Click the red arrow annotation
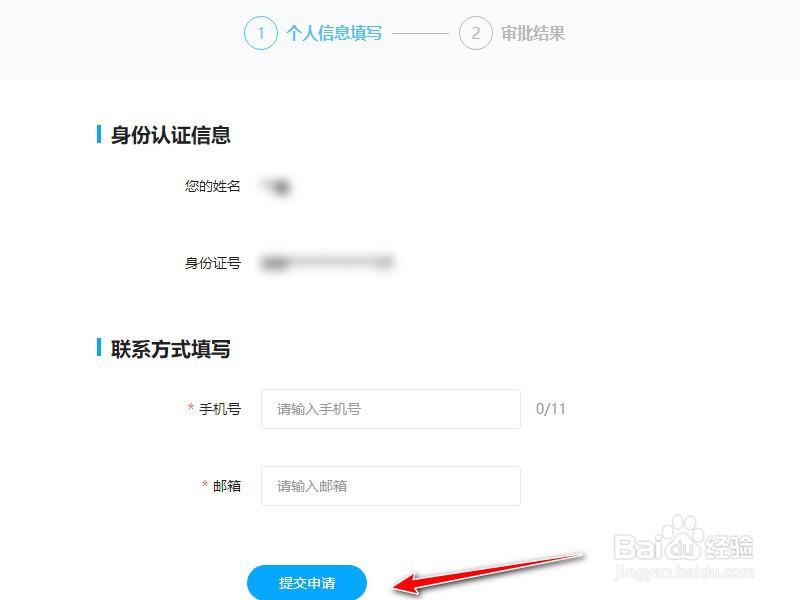The width and height of the screenshot is (800, 600). click(x=487, y=574)
